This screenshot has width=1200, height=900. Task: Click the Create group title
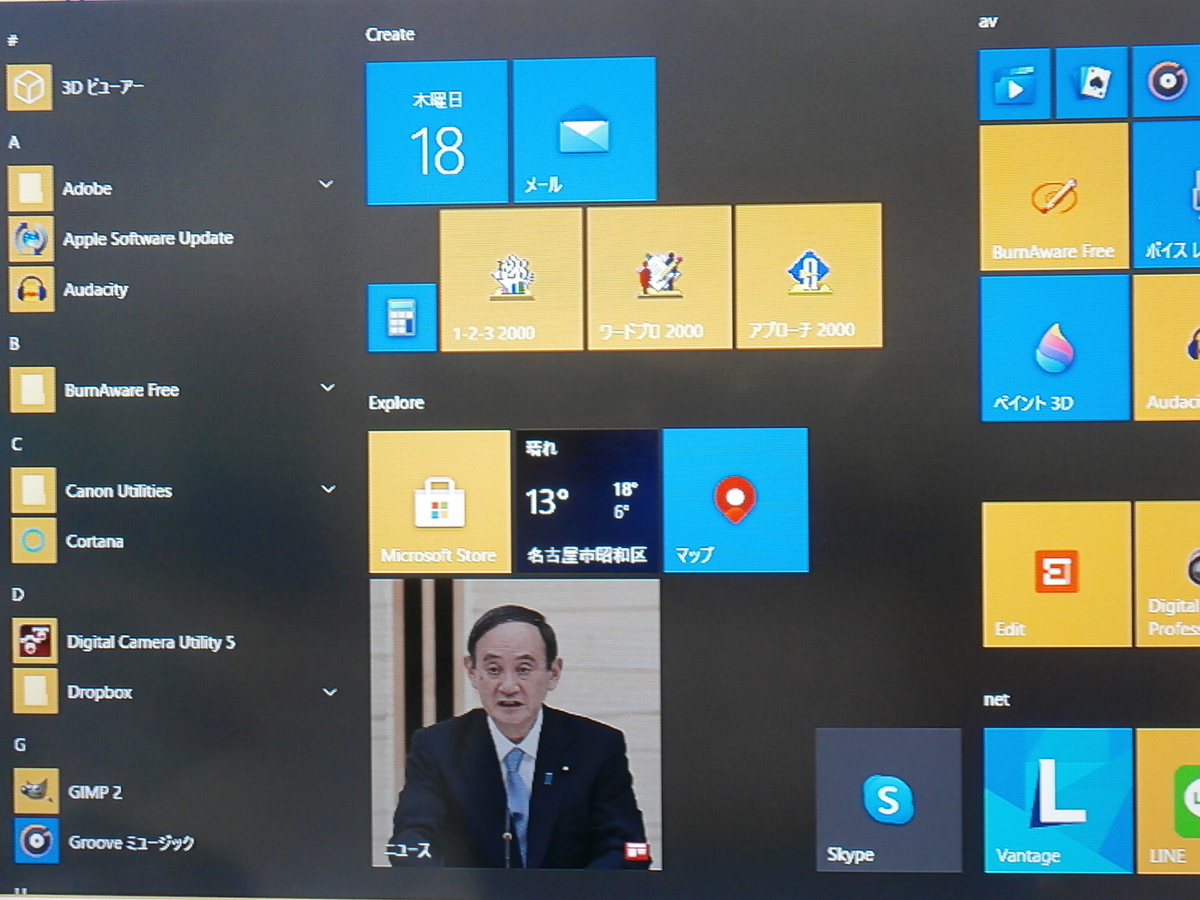[390, 35]
